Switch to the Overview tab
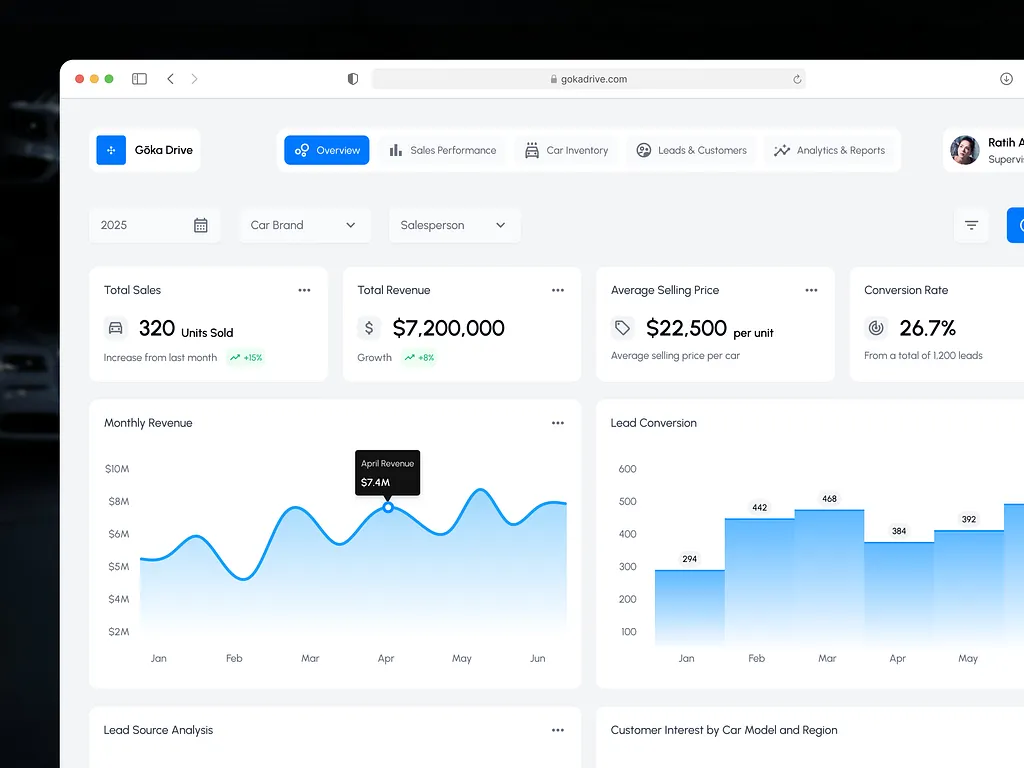The image size is (1024, 768). tap(327, 150)
